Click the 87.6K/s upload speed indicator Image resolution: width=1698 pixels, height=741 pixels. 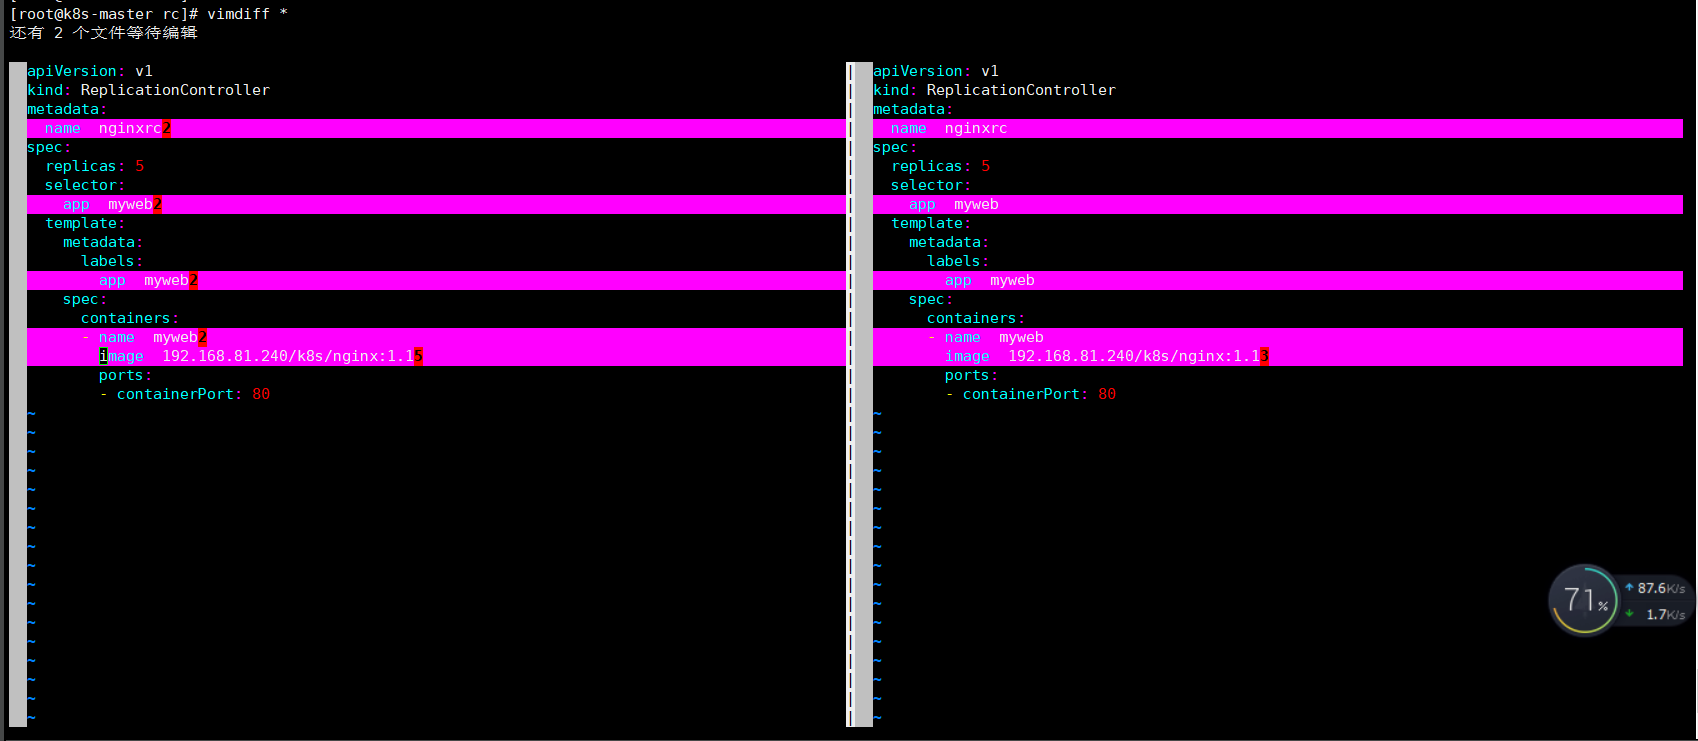click(1654, 588)
